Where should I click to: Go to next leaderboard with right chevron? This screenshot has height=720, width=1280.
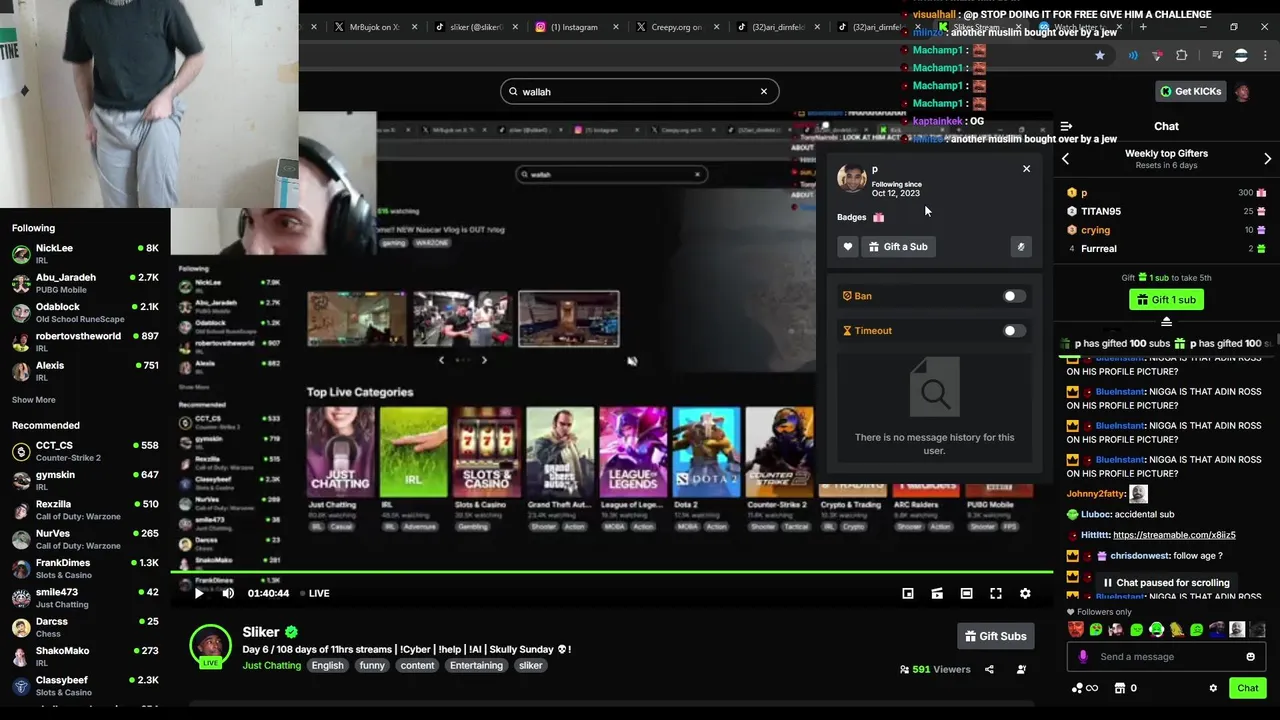coord(1267,159)
